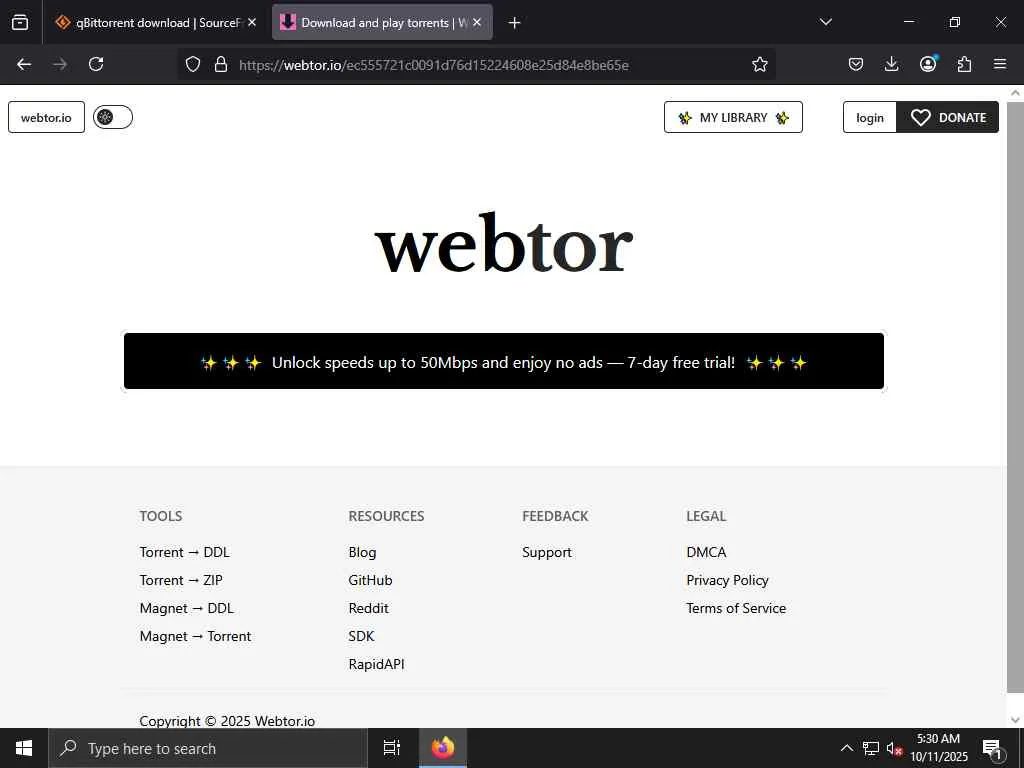Click the scrollbar down arrow
1024x768 pixels.
[1015, 720]
